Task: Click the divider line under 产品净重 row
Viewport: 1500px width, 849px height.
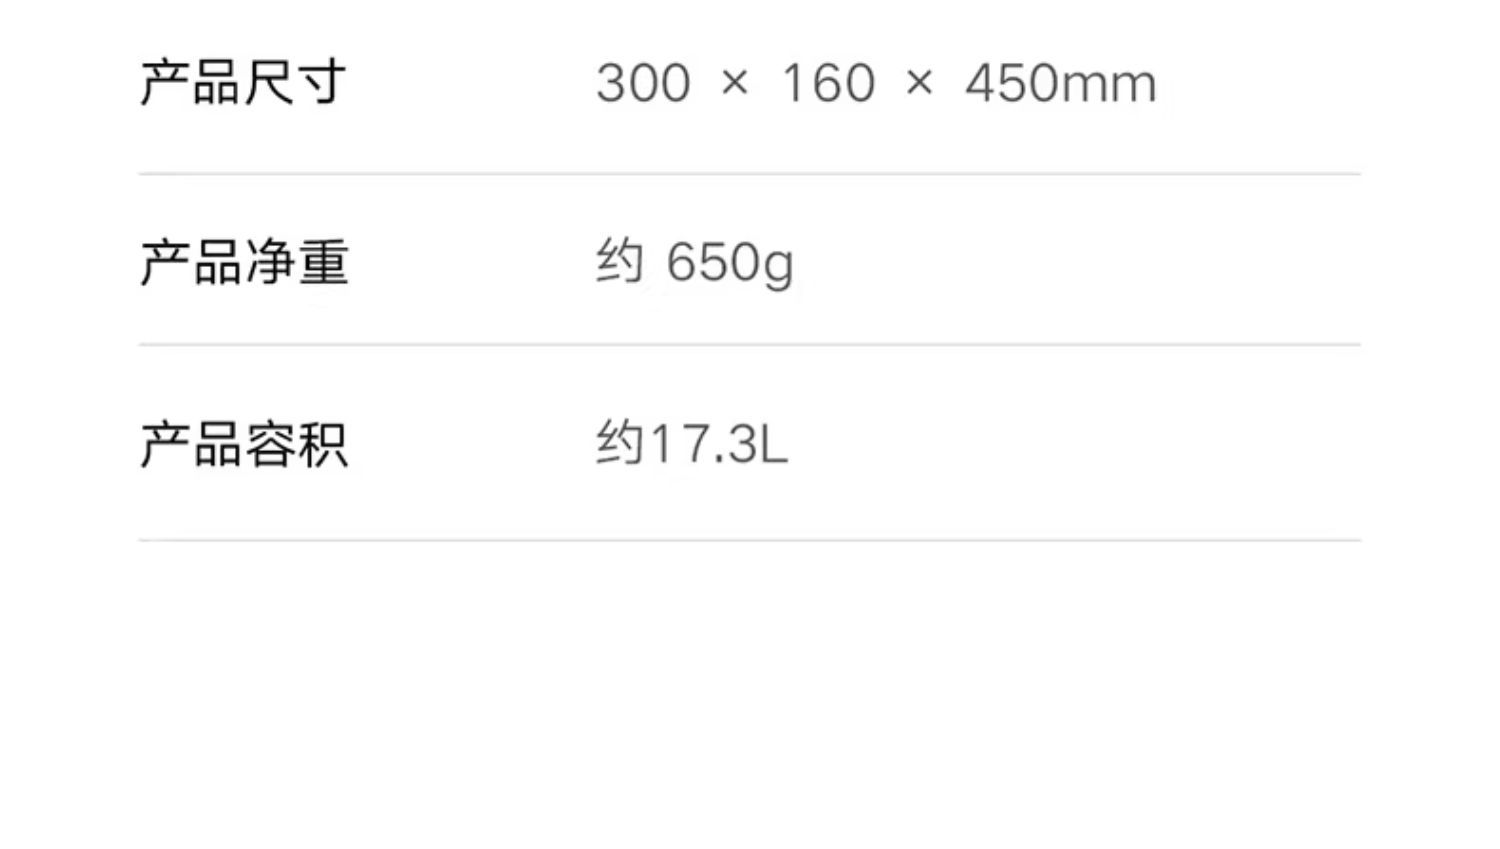Action: point(750,345)
